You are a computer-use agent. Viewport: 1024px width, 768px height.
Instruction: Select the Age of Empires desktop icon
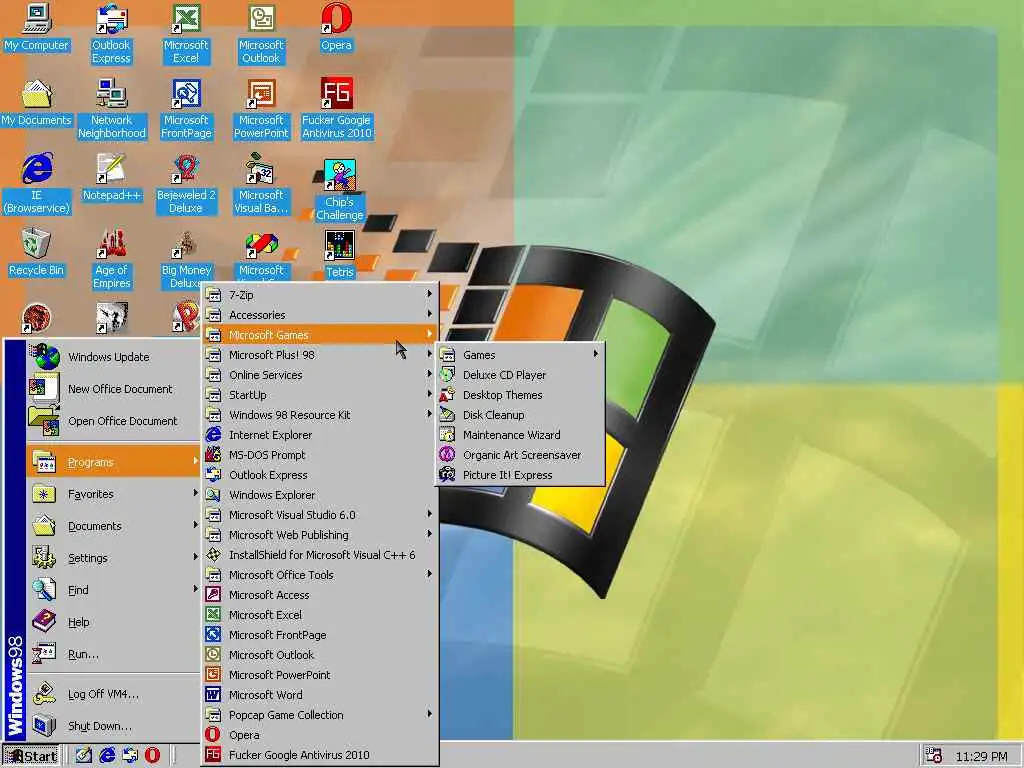(112, 259)
